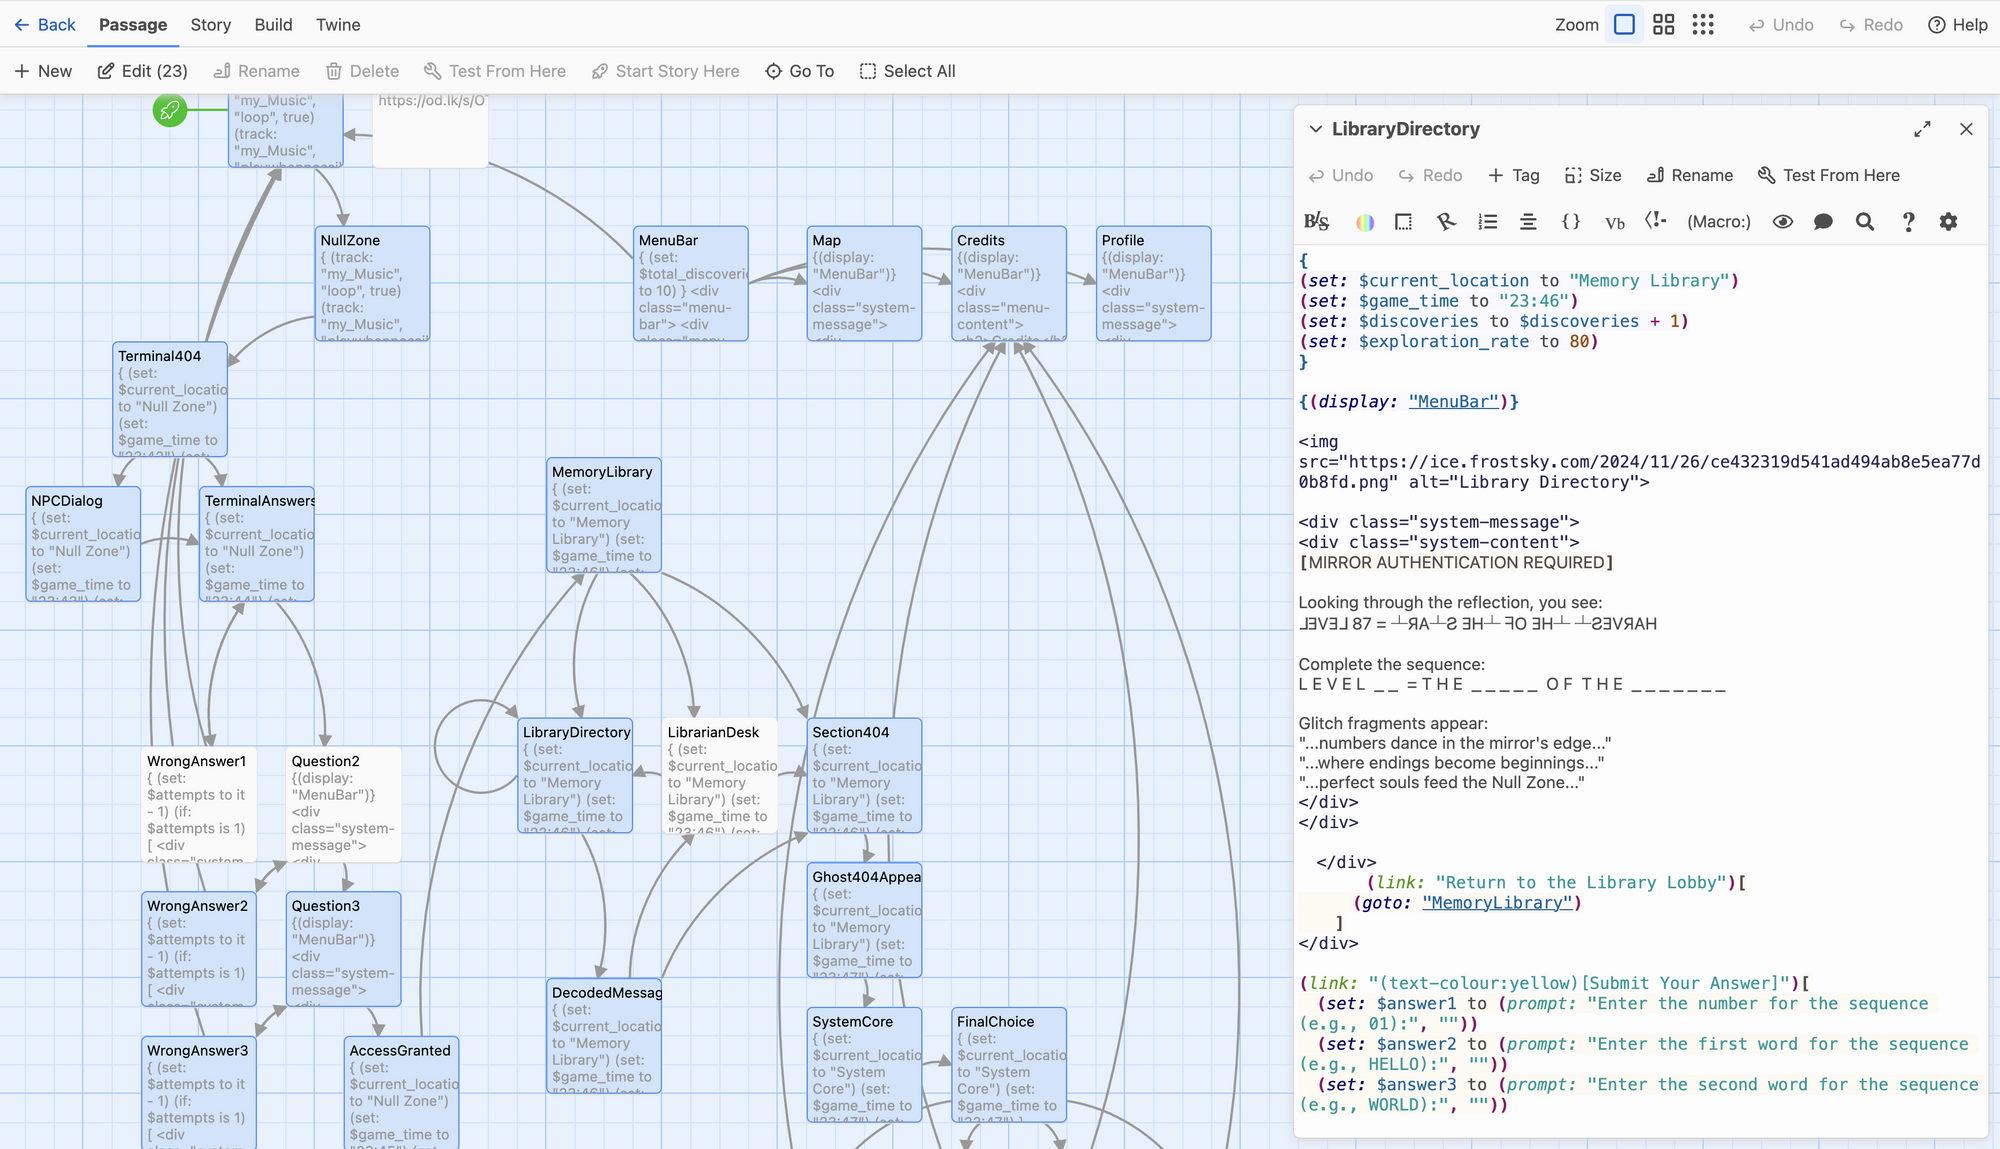Click the speech bubble dialog icon
This screenshot has height=1149, width=2000.
pos(1823,222)
